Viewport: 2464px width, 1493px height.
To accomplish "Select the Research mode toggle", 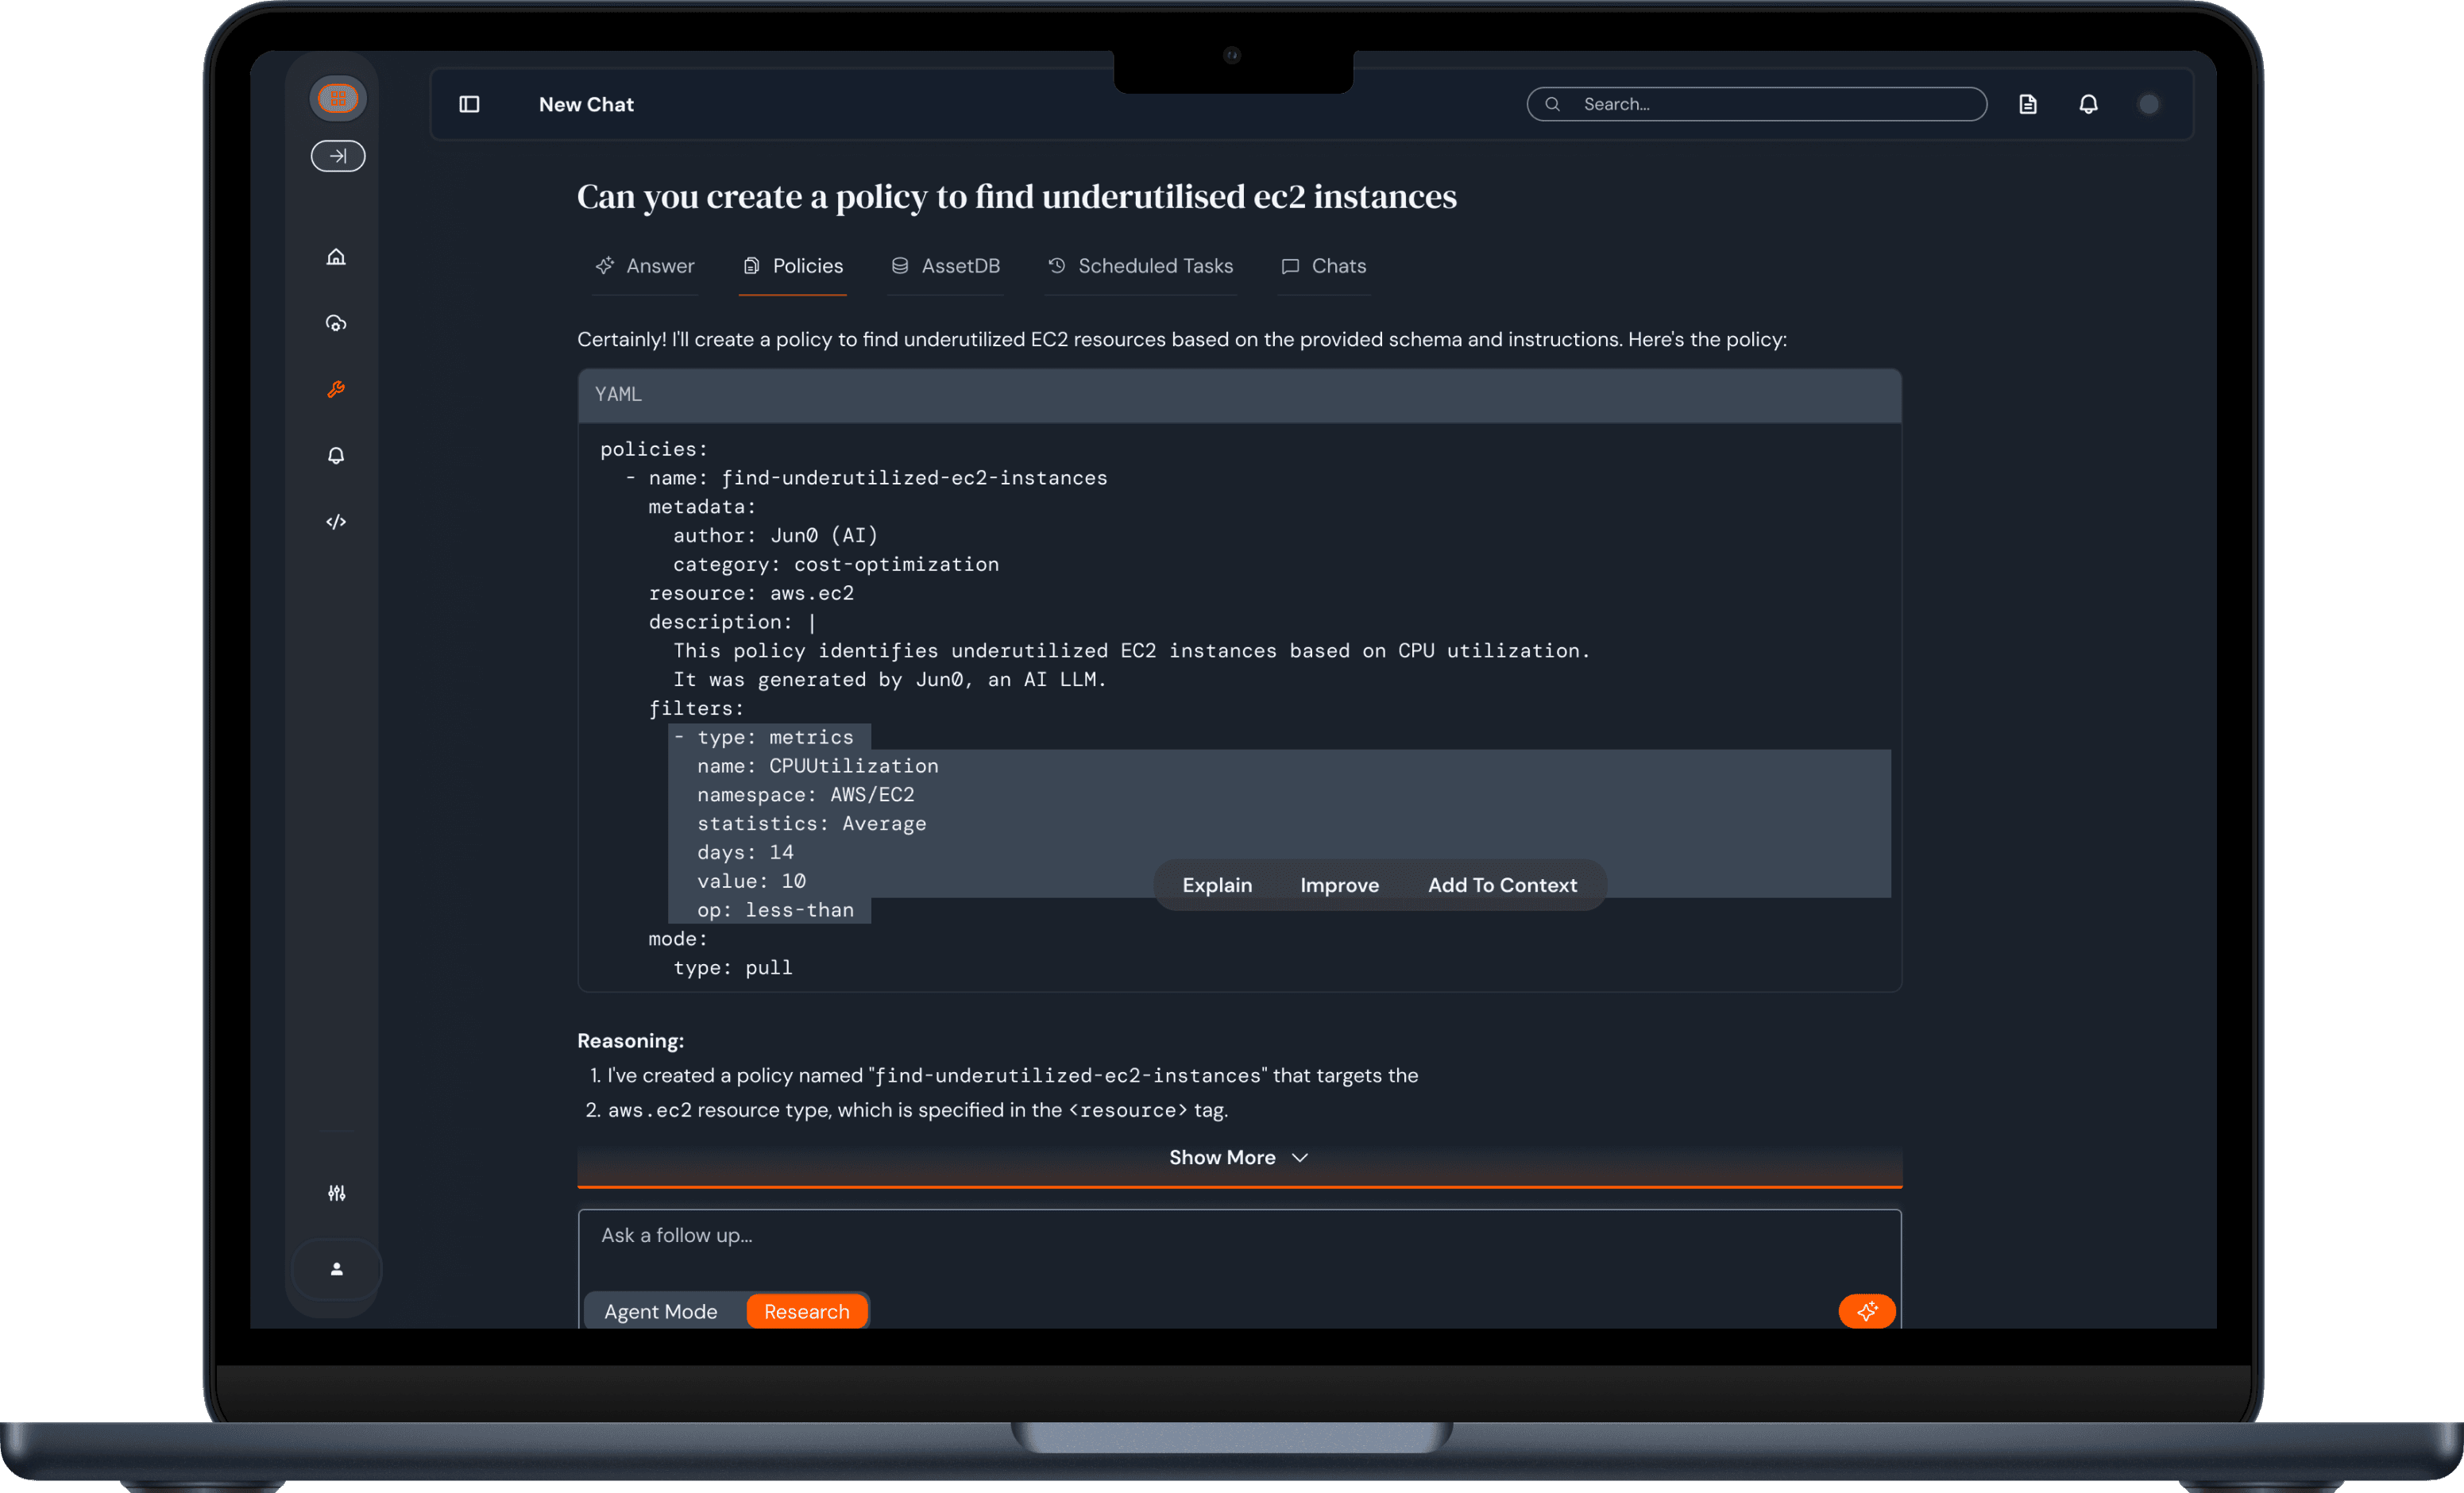I will 806,1311.
